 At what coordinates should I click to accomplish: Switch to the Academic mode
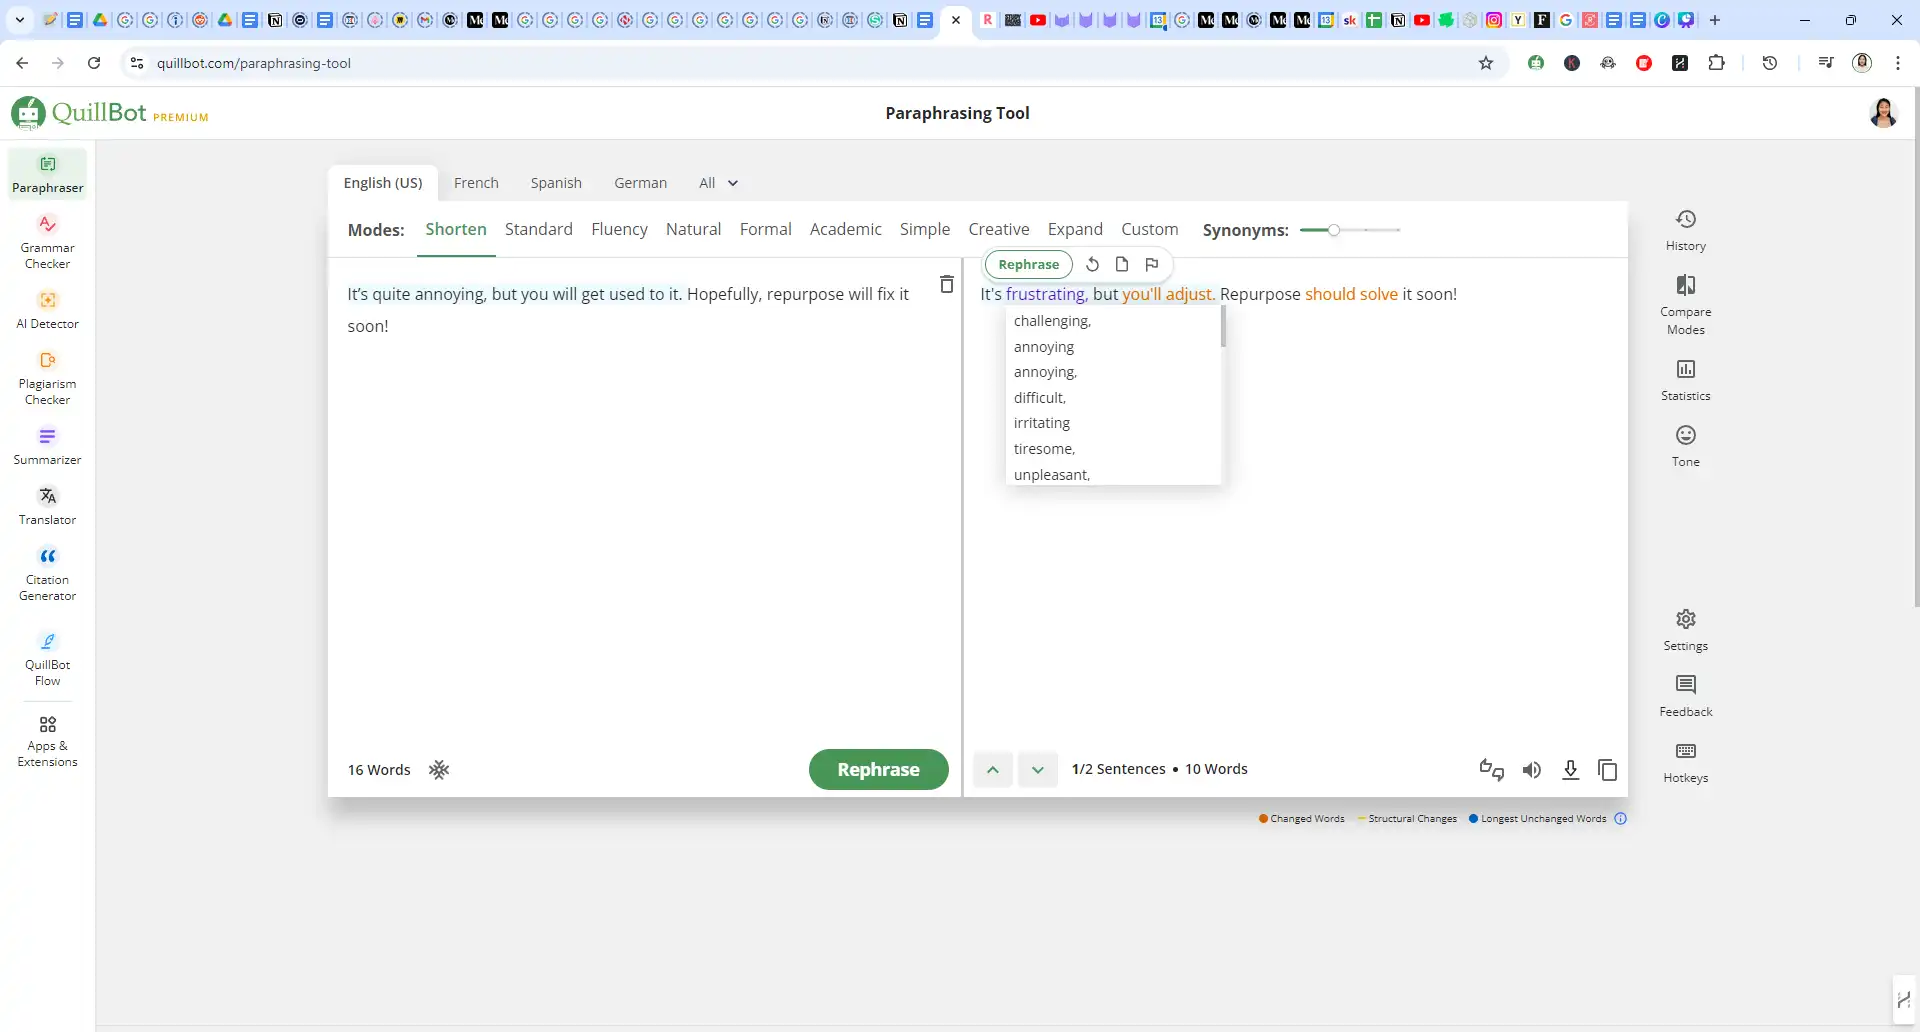[845, 229]
